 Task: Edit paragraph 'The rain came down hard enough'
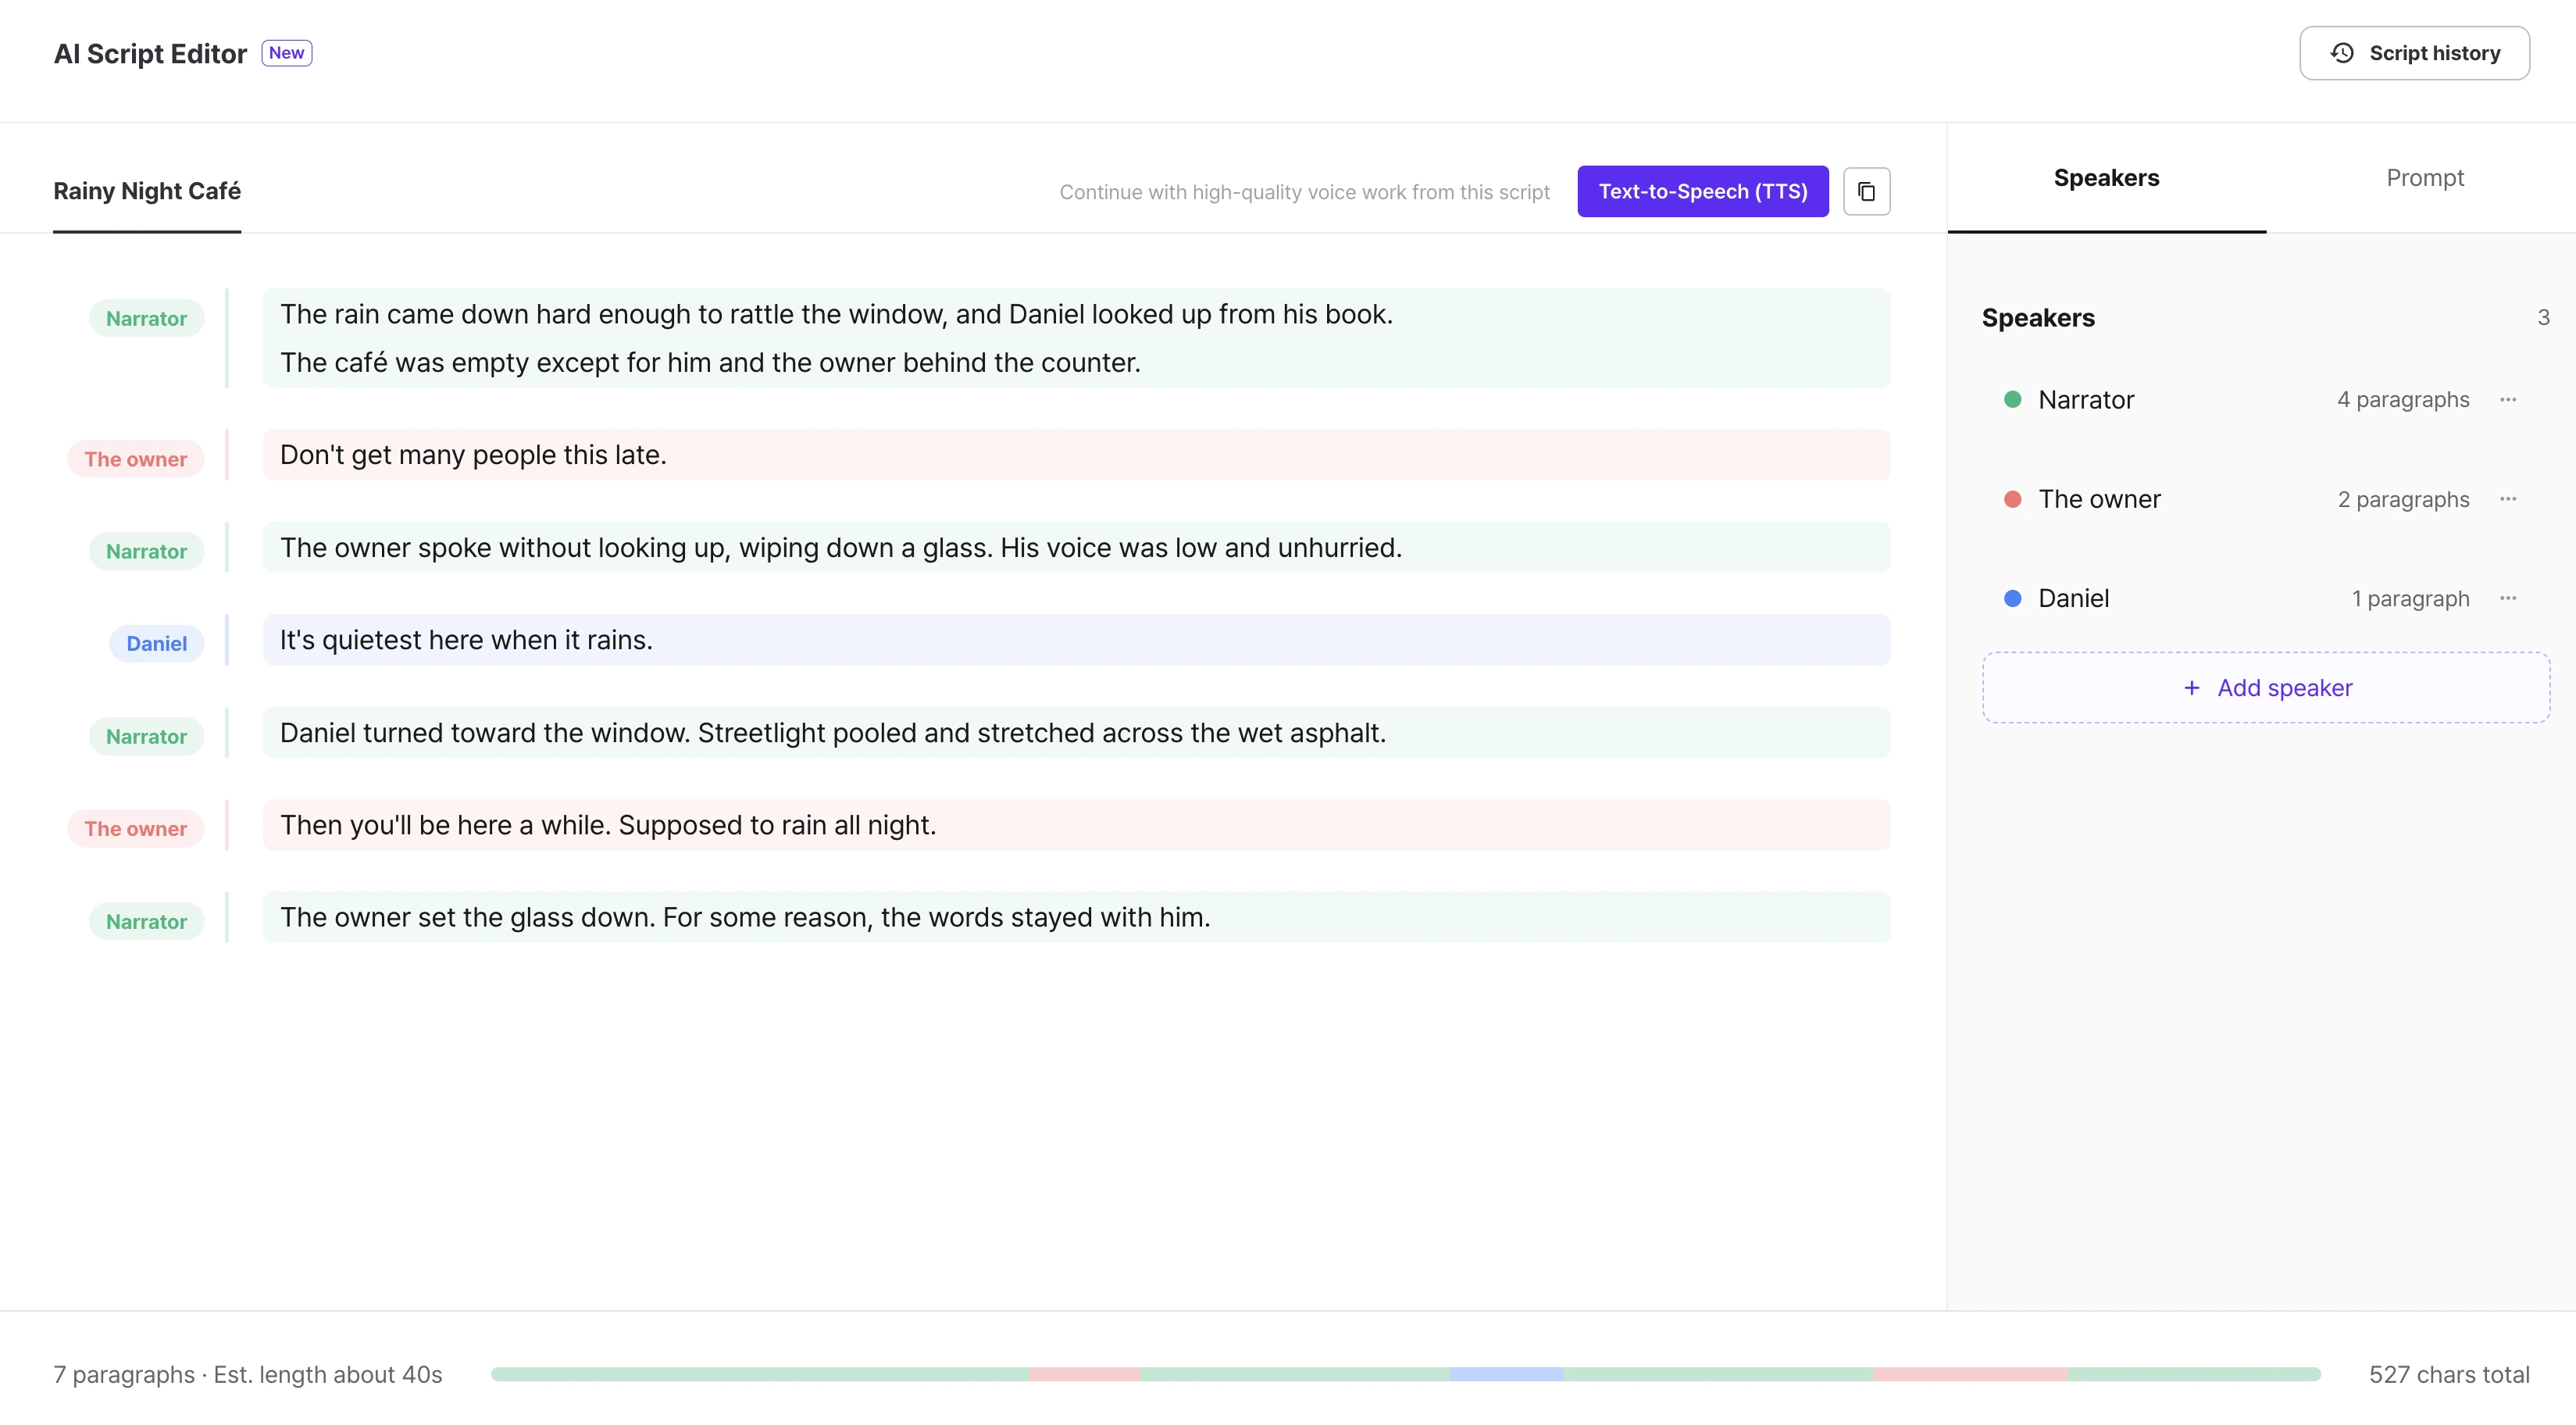(x=1076, y=338)
